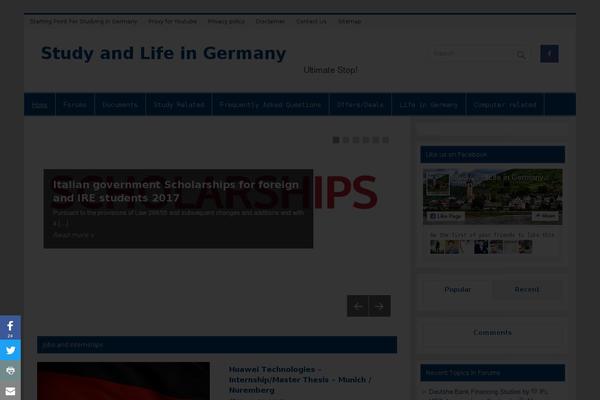Click the Jobs and Internships section header
This screenshot has width=600, height=400.
point(217,345)
